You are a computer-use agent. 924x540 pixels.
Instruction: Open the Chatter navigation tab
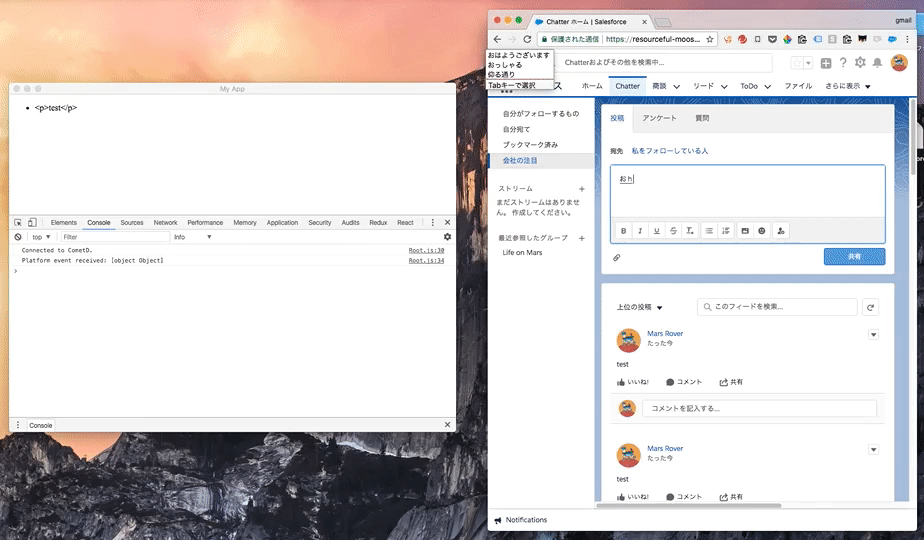627,86
